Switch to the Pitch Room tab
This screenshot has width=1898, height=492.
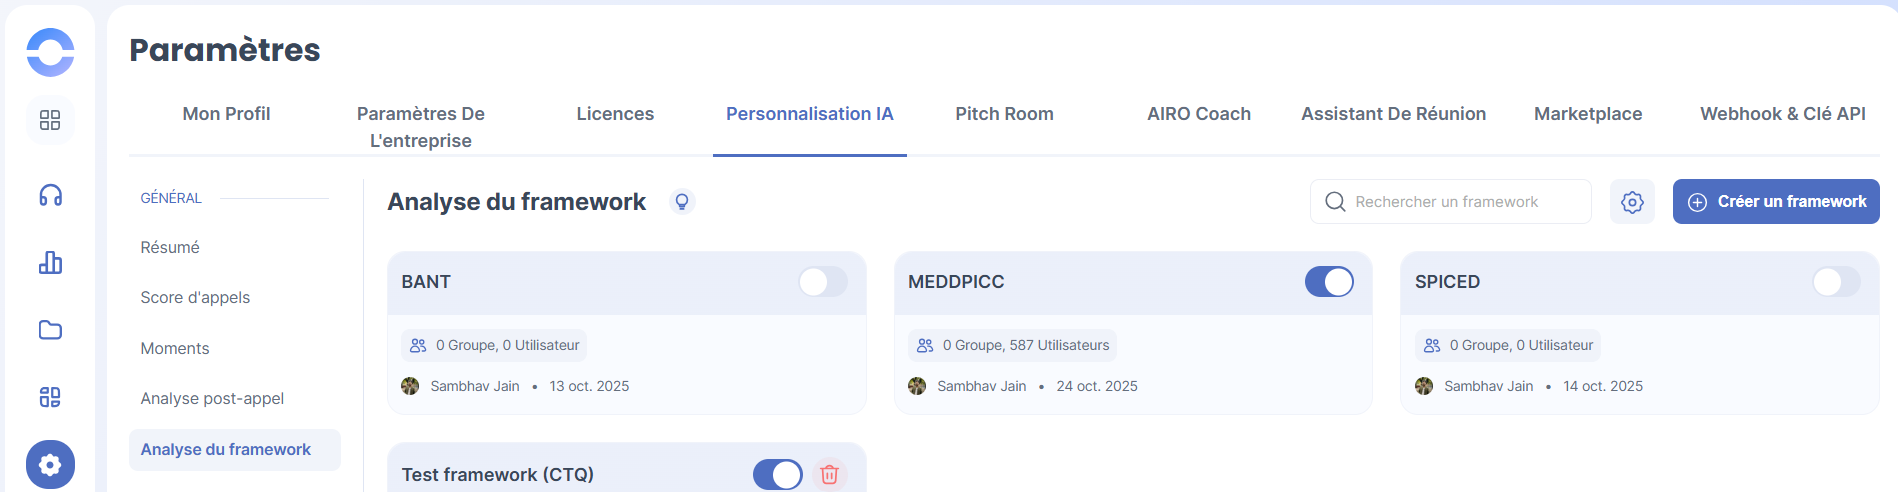click(1004, 114)
